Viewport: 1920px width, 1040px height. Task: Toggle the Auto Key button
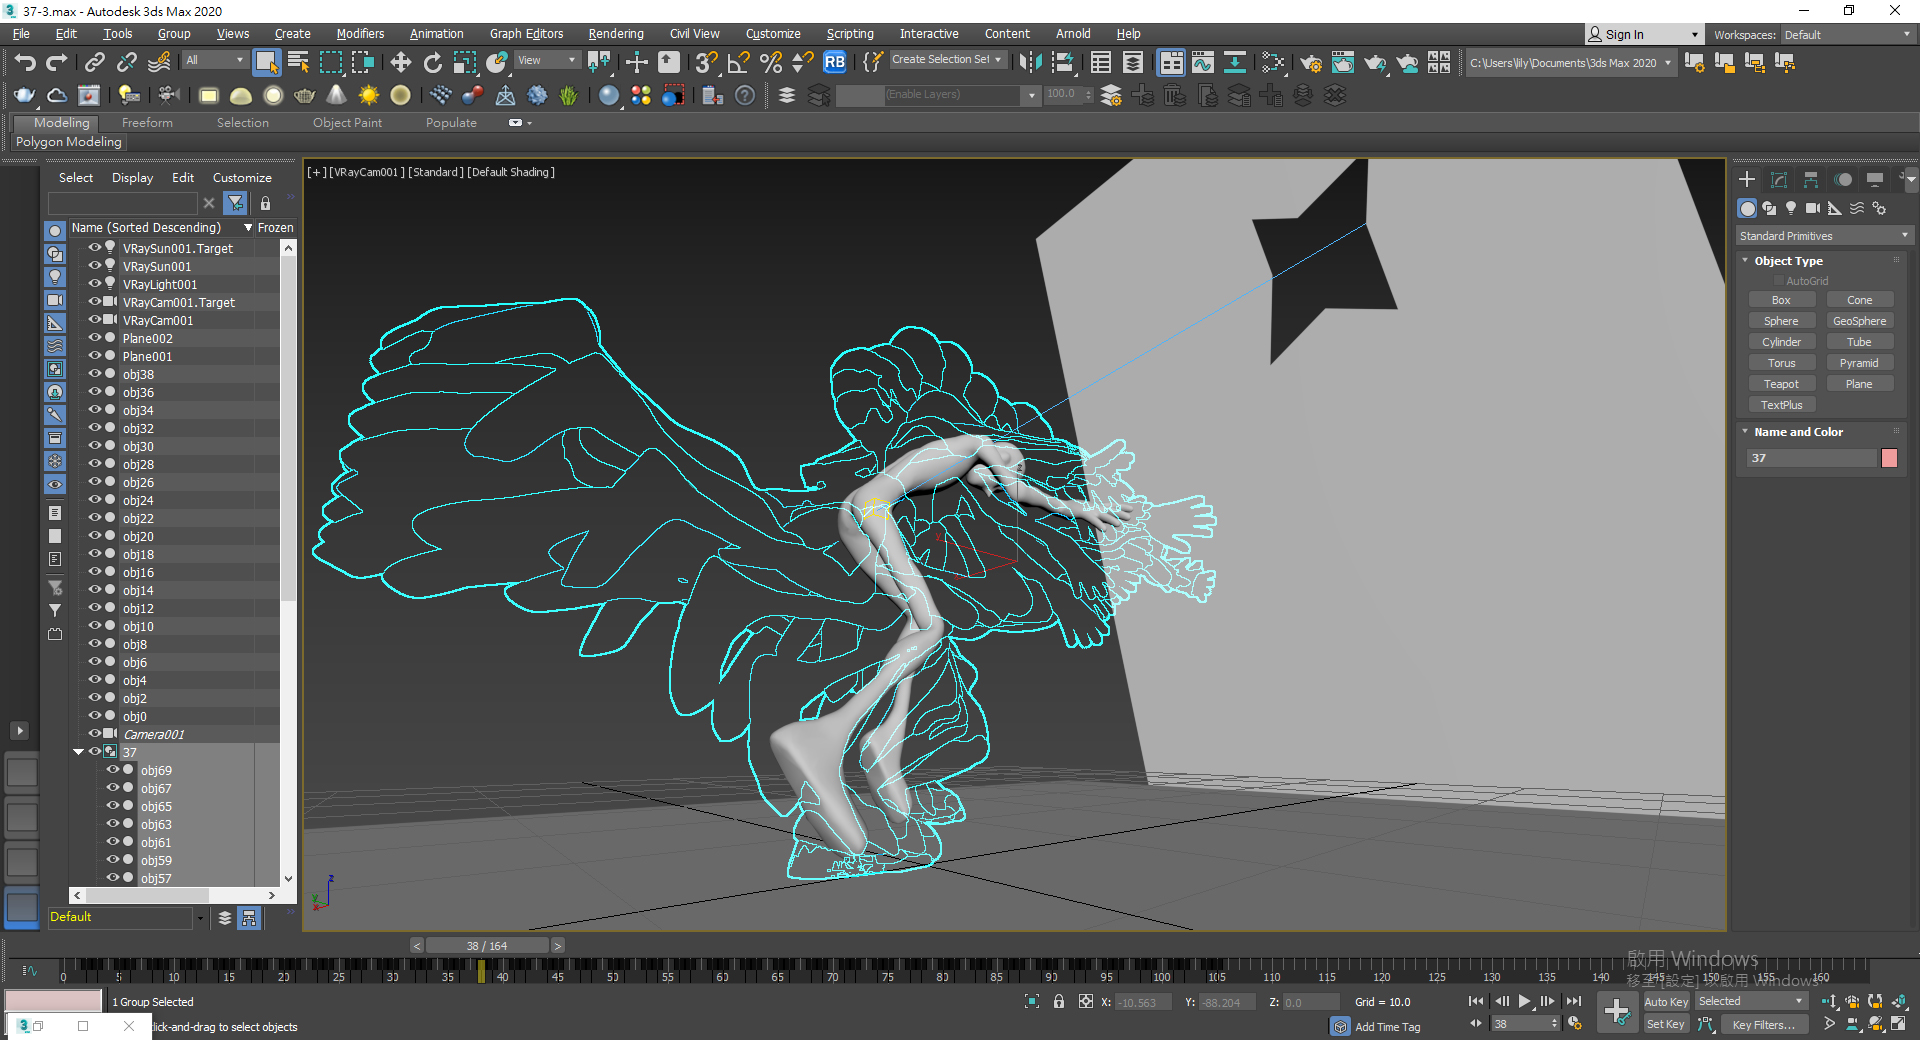tap(1665, 1002)
